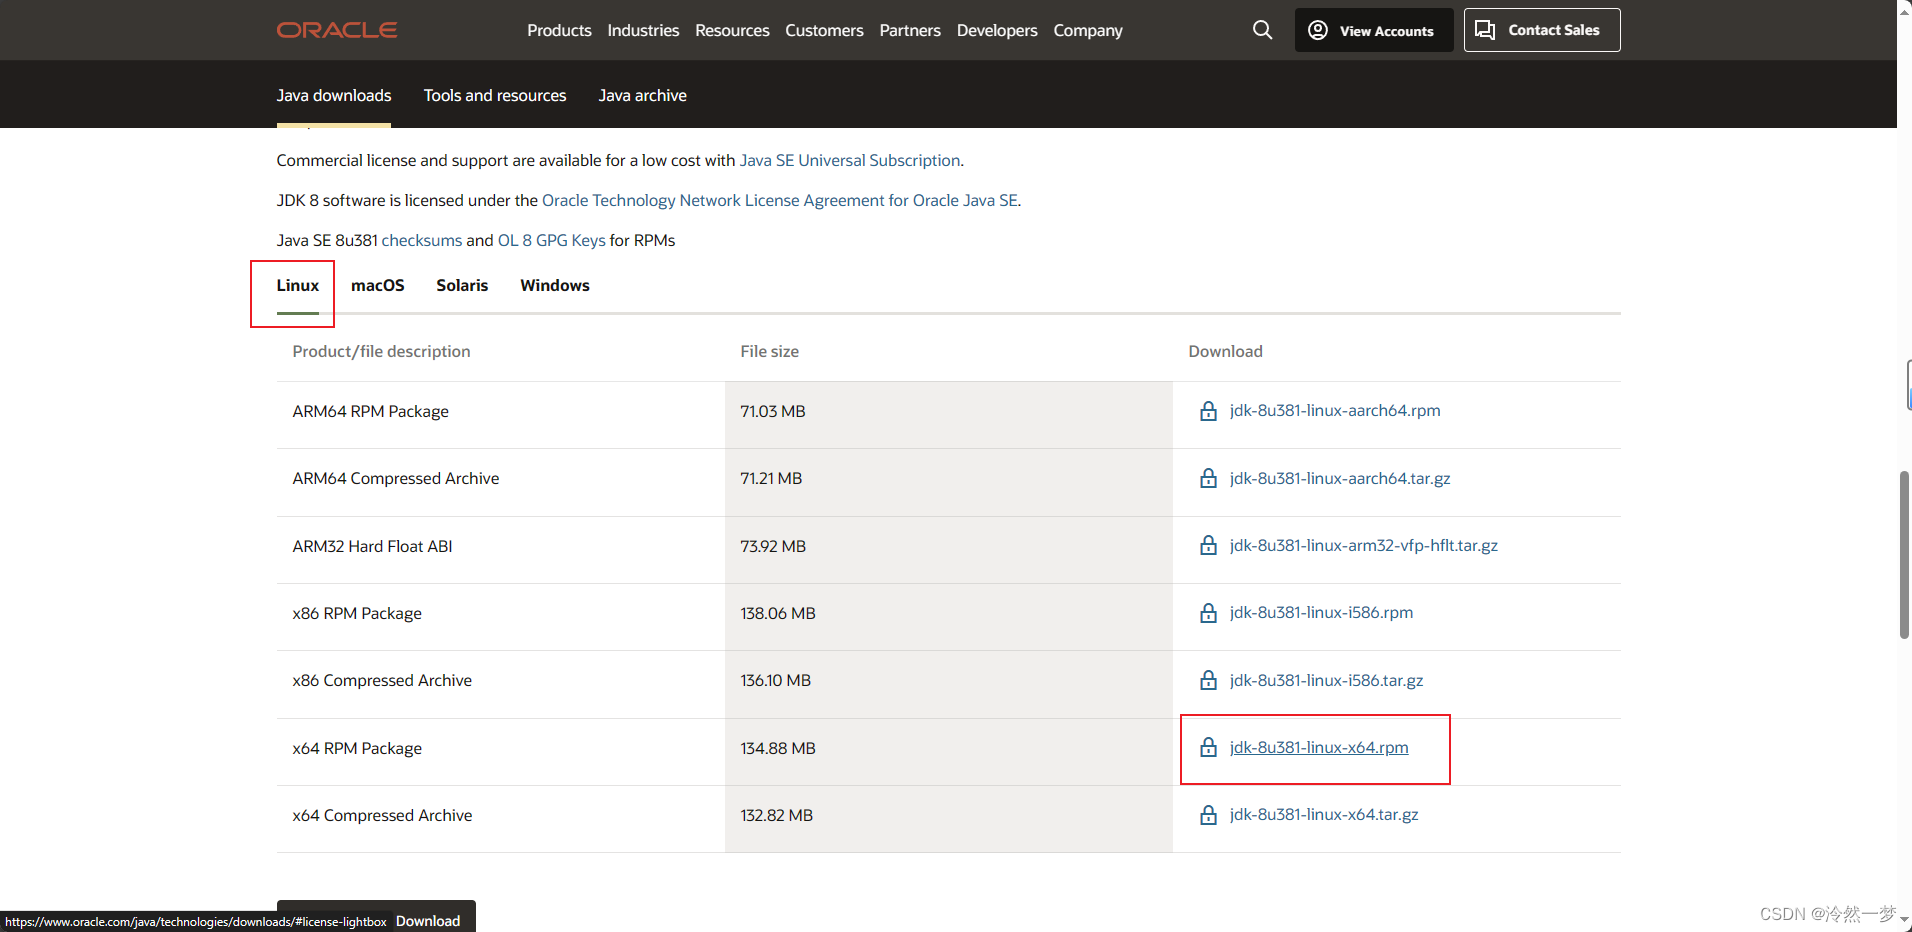Open Industries menu in header
The image size is (1912, 932).
[643, 30]
